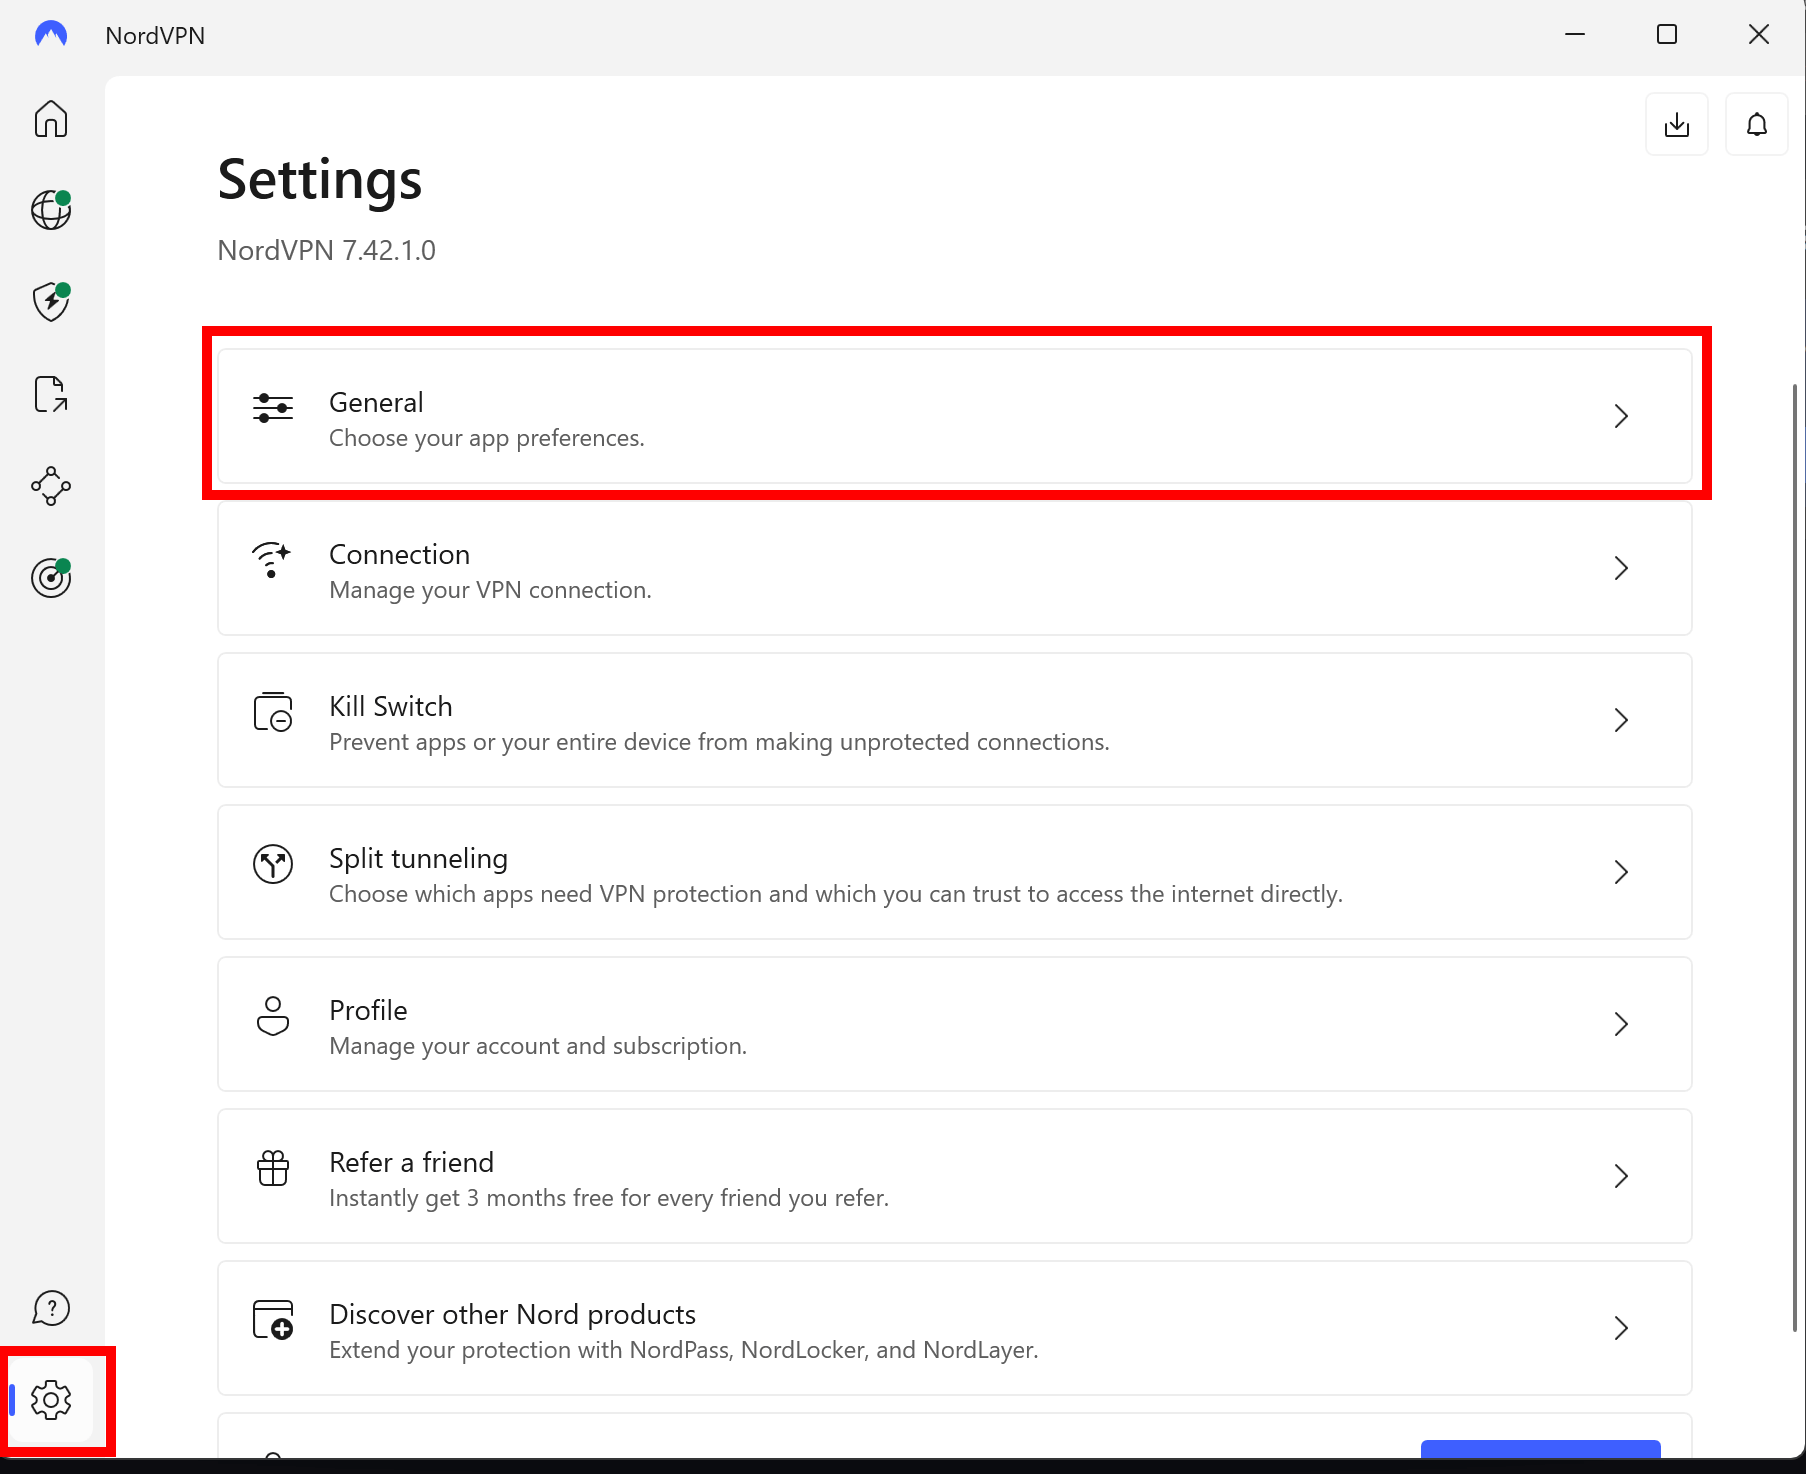This screenshot has width=1806, height=1474.
Task: Open the Refer a friend label
Action: pos(411,1162)
